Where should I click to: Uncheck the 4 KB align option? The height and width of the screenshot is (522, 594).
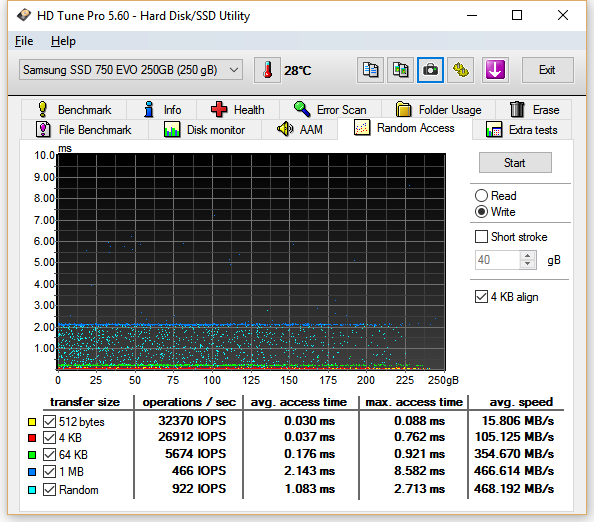coord(481,297)
